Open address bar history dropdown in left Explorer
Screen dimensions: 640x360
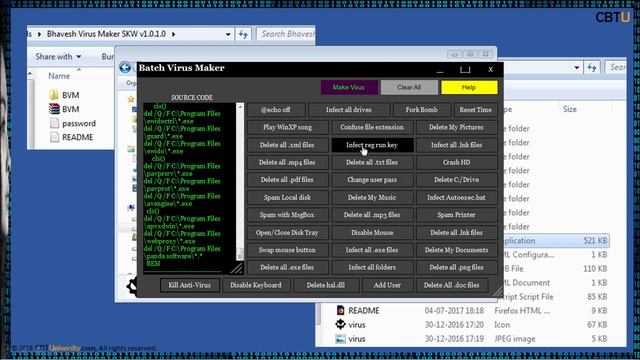(228, 34)
